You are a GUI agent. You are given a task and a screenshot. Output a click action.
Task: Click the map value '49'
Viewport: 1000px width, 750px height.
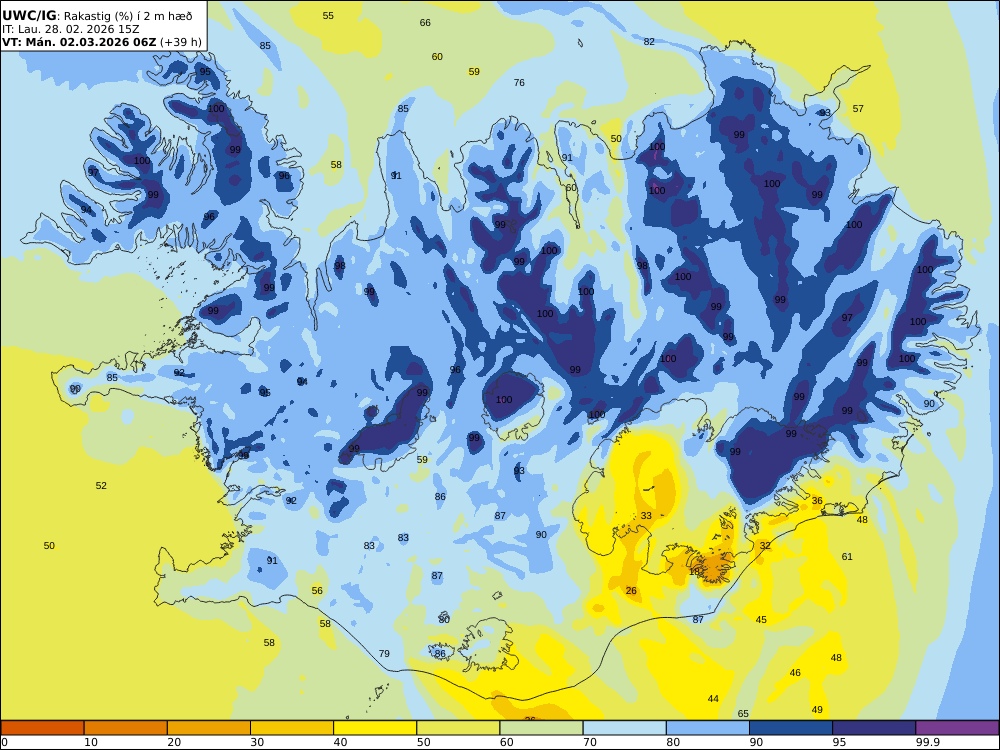point(817,710)
